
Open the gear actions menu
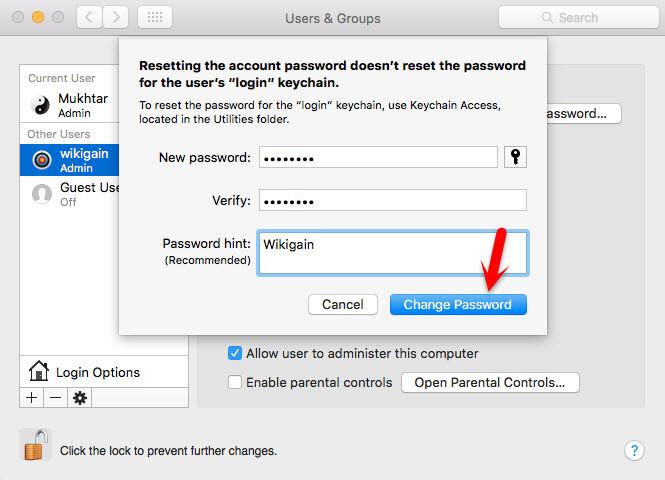(x=80, y=397)
